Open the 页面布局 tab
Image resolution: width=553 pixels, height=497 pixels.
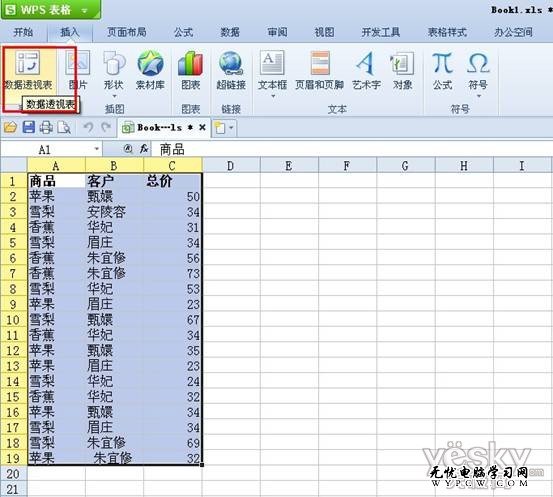click(x=127, y=32)
